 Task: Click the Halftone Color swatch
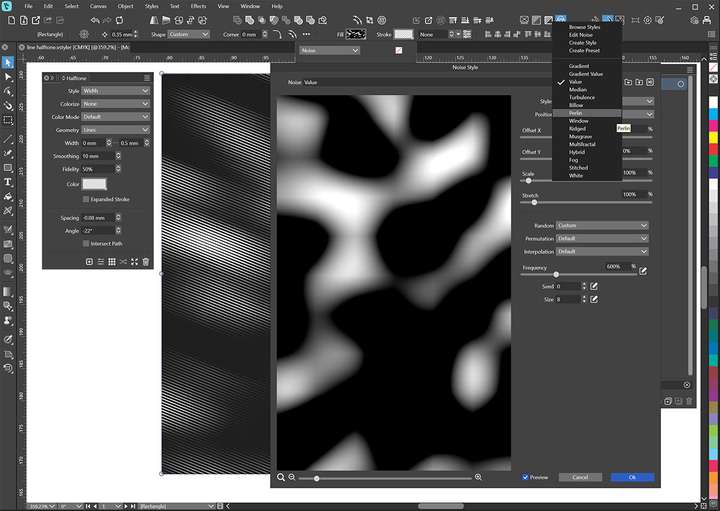tap(95, 184)
